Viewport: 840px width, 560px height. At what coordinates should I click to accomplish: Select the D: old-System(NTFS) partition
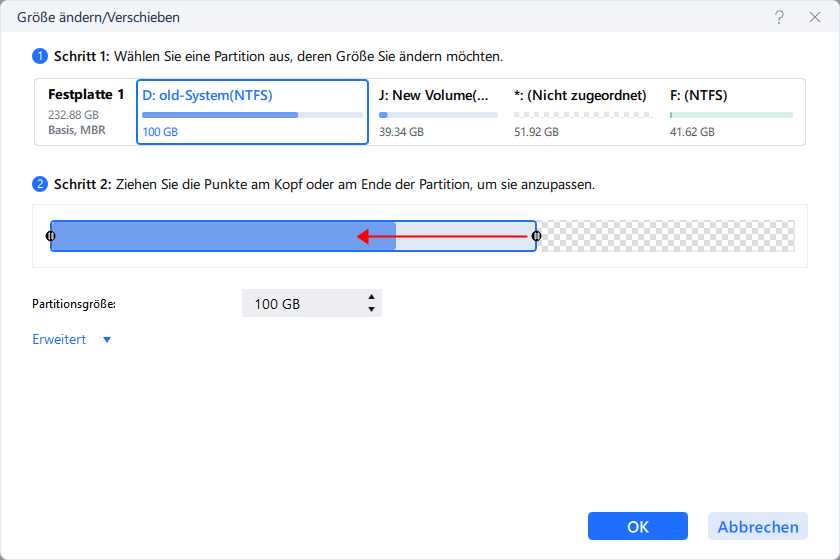[252, 112]
